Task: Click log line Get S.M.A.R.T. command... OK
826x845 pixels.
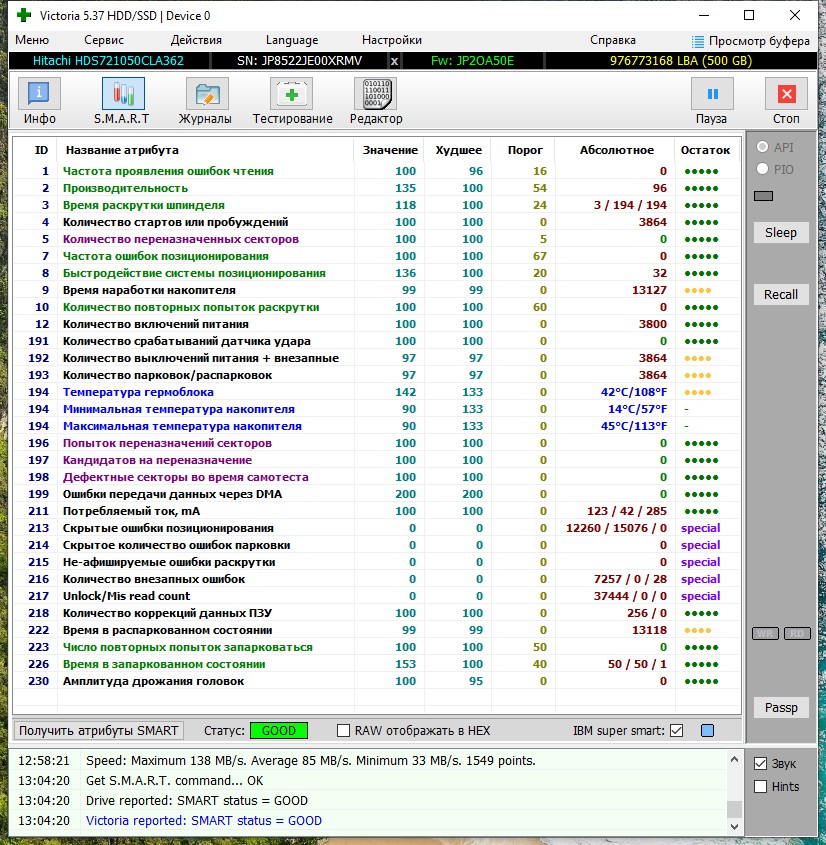Action: pos(175,781)
